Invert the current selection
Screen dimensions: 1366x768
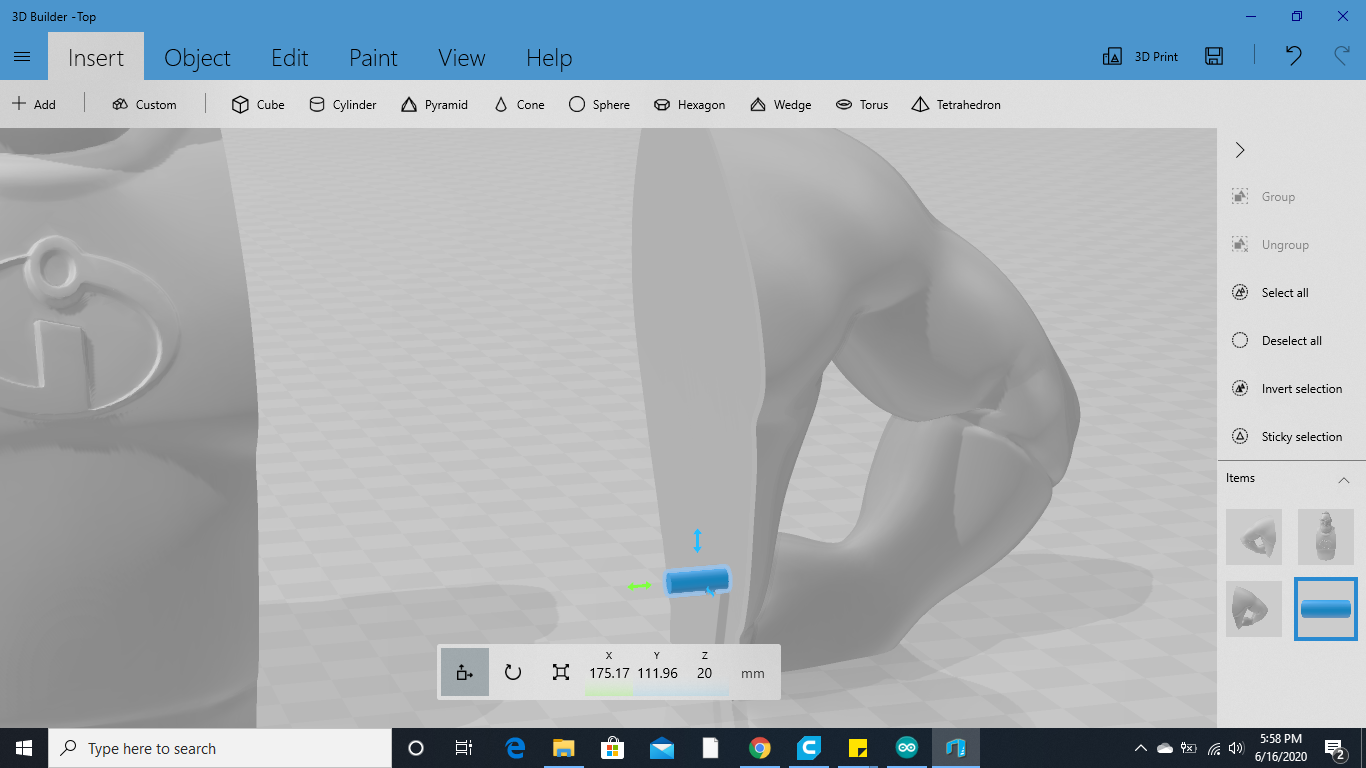pyautogui.click(x=1291, y=388)
